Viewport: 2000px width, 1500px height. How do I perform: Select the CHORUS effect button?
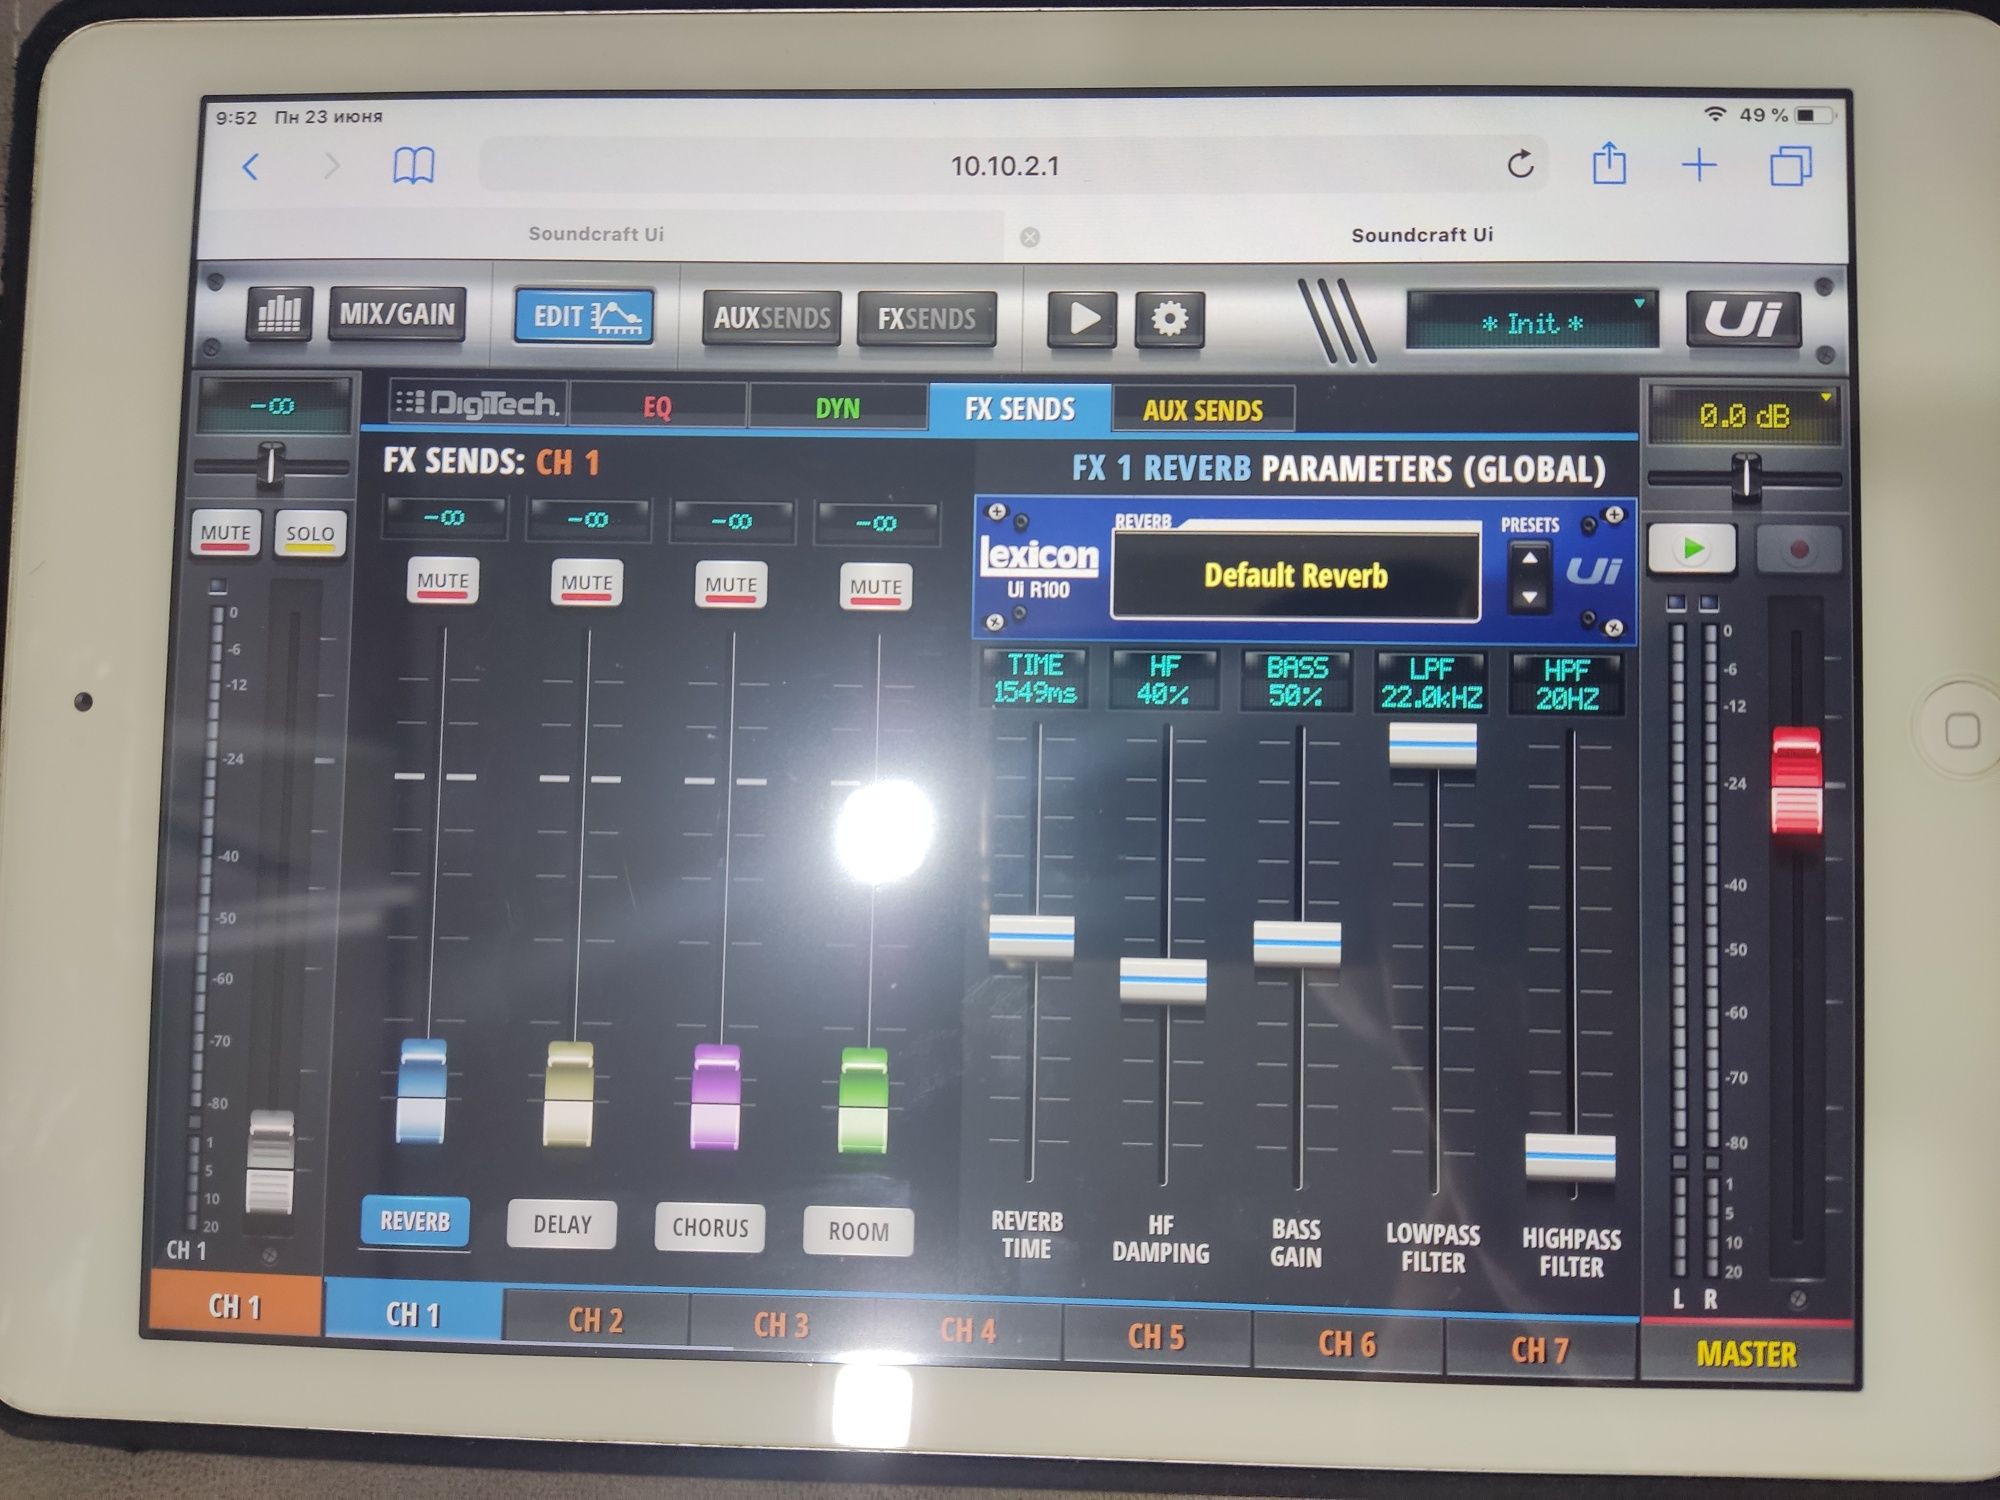[710, 1228]
